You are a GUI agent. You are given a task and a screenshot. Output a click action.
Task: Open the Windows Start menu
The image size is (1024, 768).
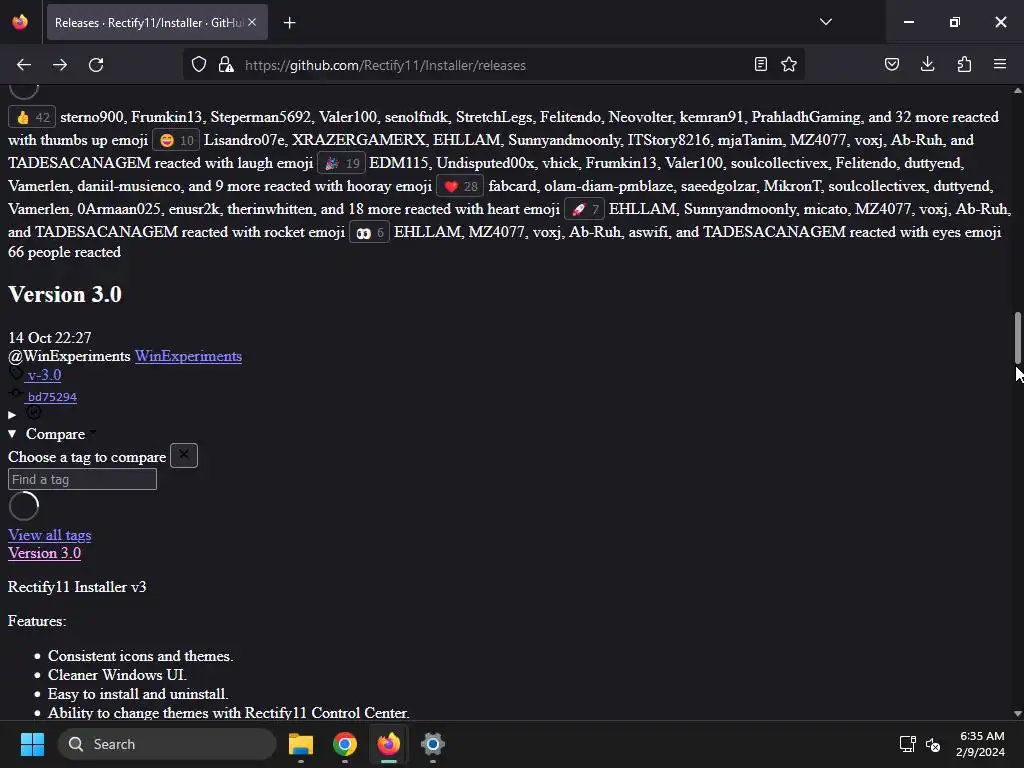pos(32,744)
